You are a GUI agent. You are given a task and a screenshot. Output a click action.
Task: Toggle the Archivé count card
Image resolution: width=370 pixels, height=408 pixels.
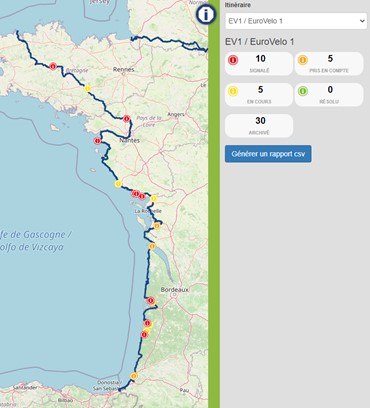pyautogui.click(x=259, y=126)
